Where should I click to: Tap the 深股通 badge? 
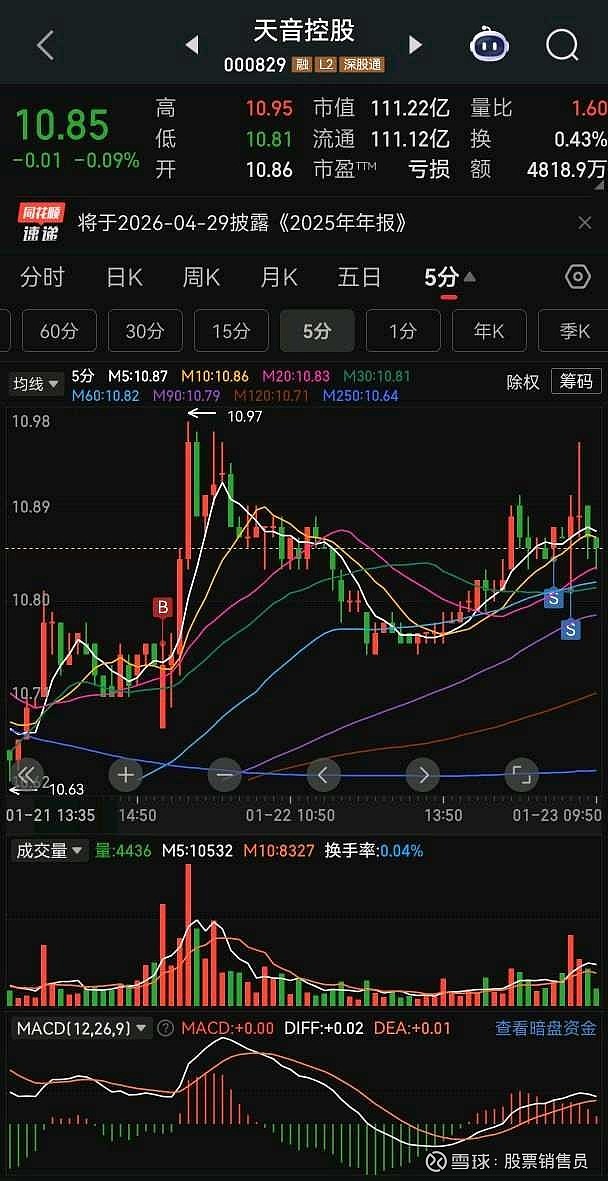coord(362,66)
